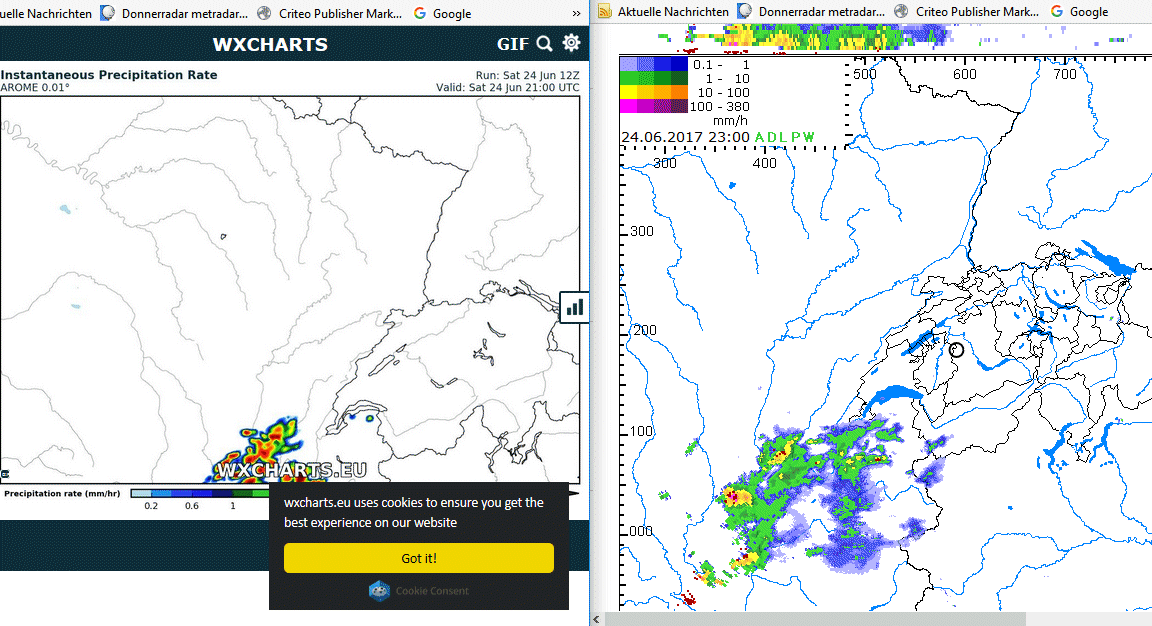
Task: Click the Criteo favicon in the right bookmarks bar
Action: pos(901,12)
